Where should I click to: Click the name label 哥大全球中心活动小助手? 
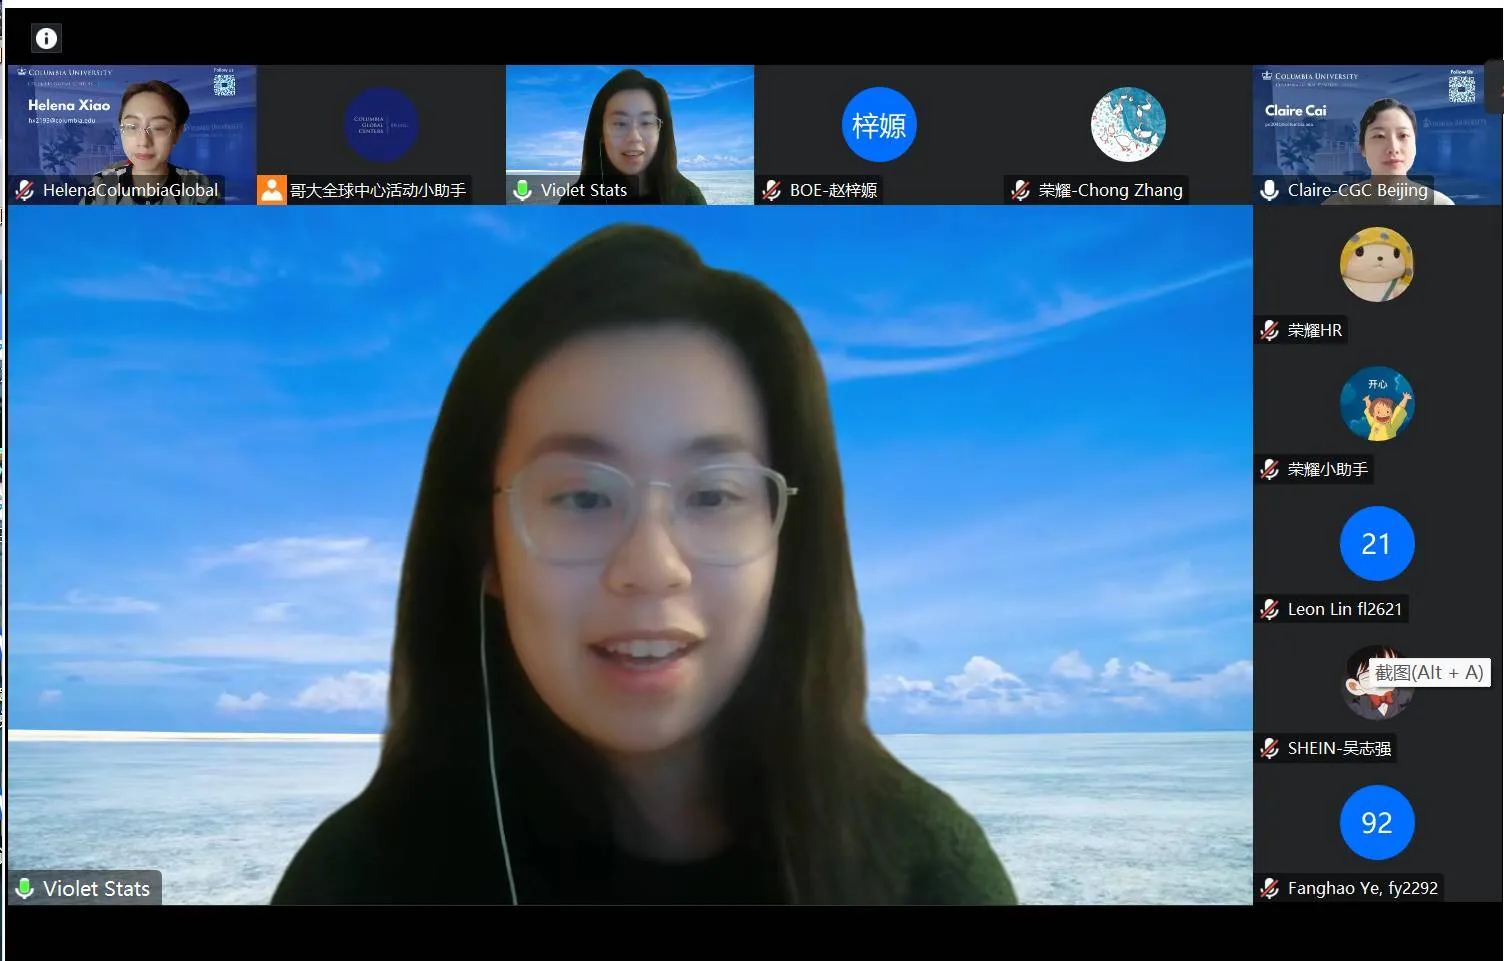coord(378,190)
